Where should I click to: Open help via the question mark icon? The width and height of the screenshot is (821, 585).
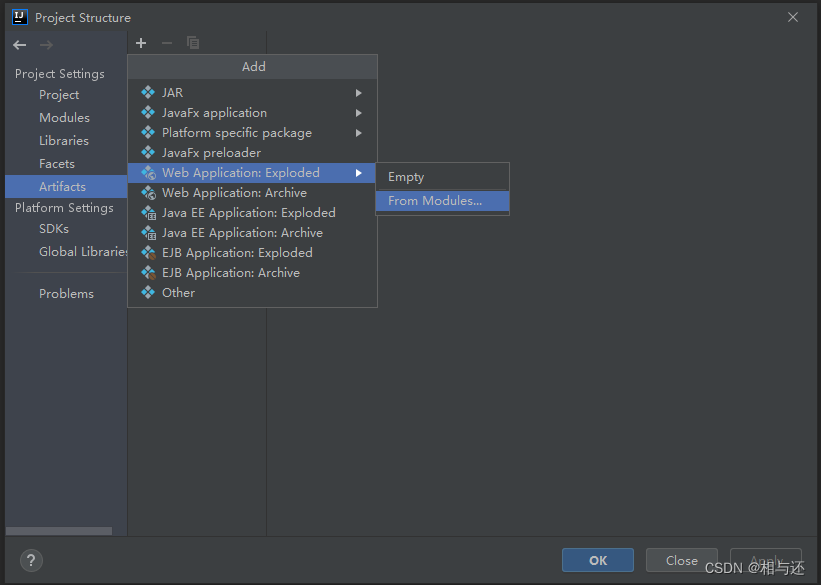point(31,560)
